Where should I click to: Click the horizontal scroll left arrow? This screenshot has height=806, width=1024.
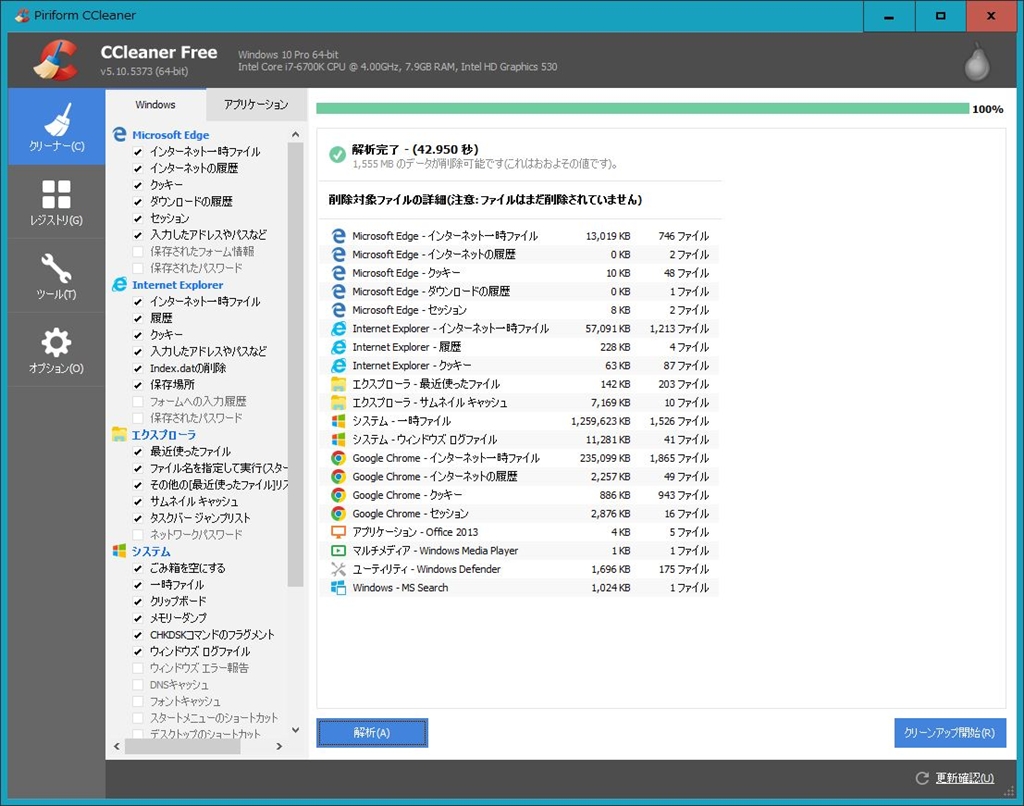click(117, 746)
